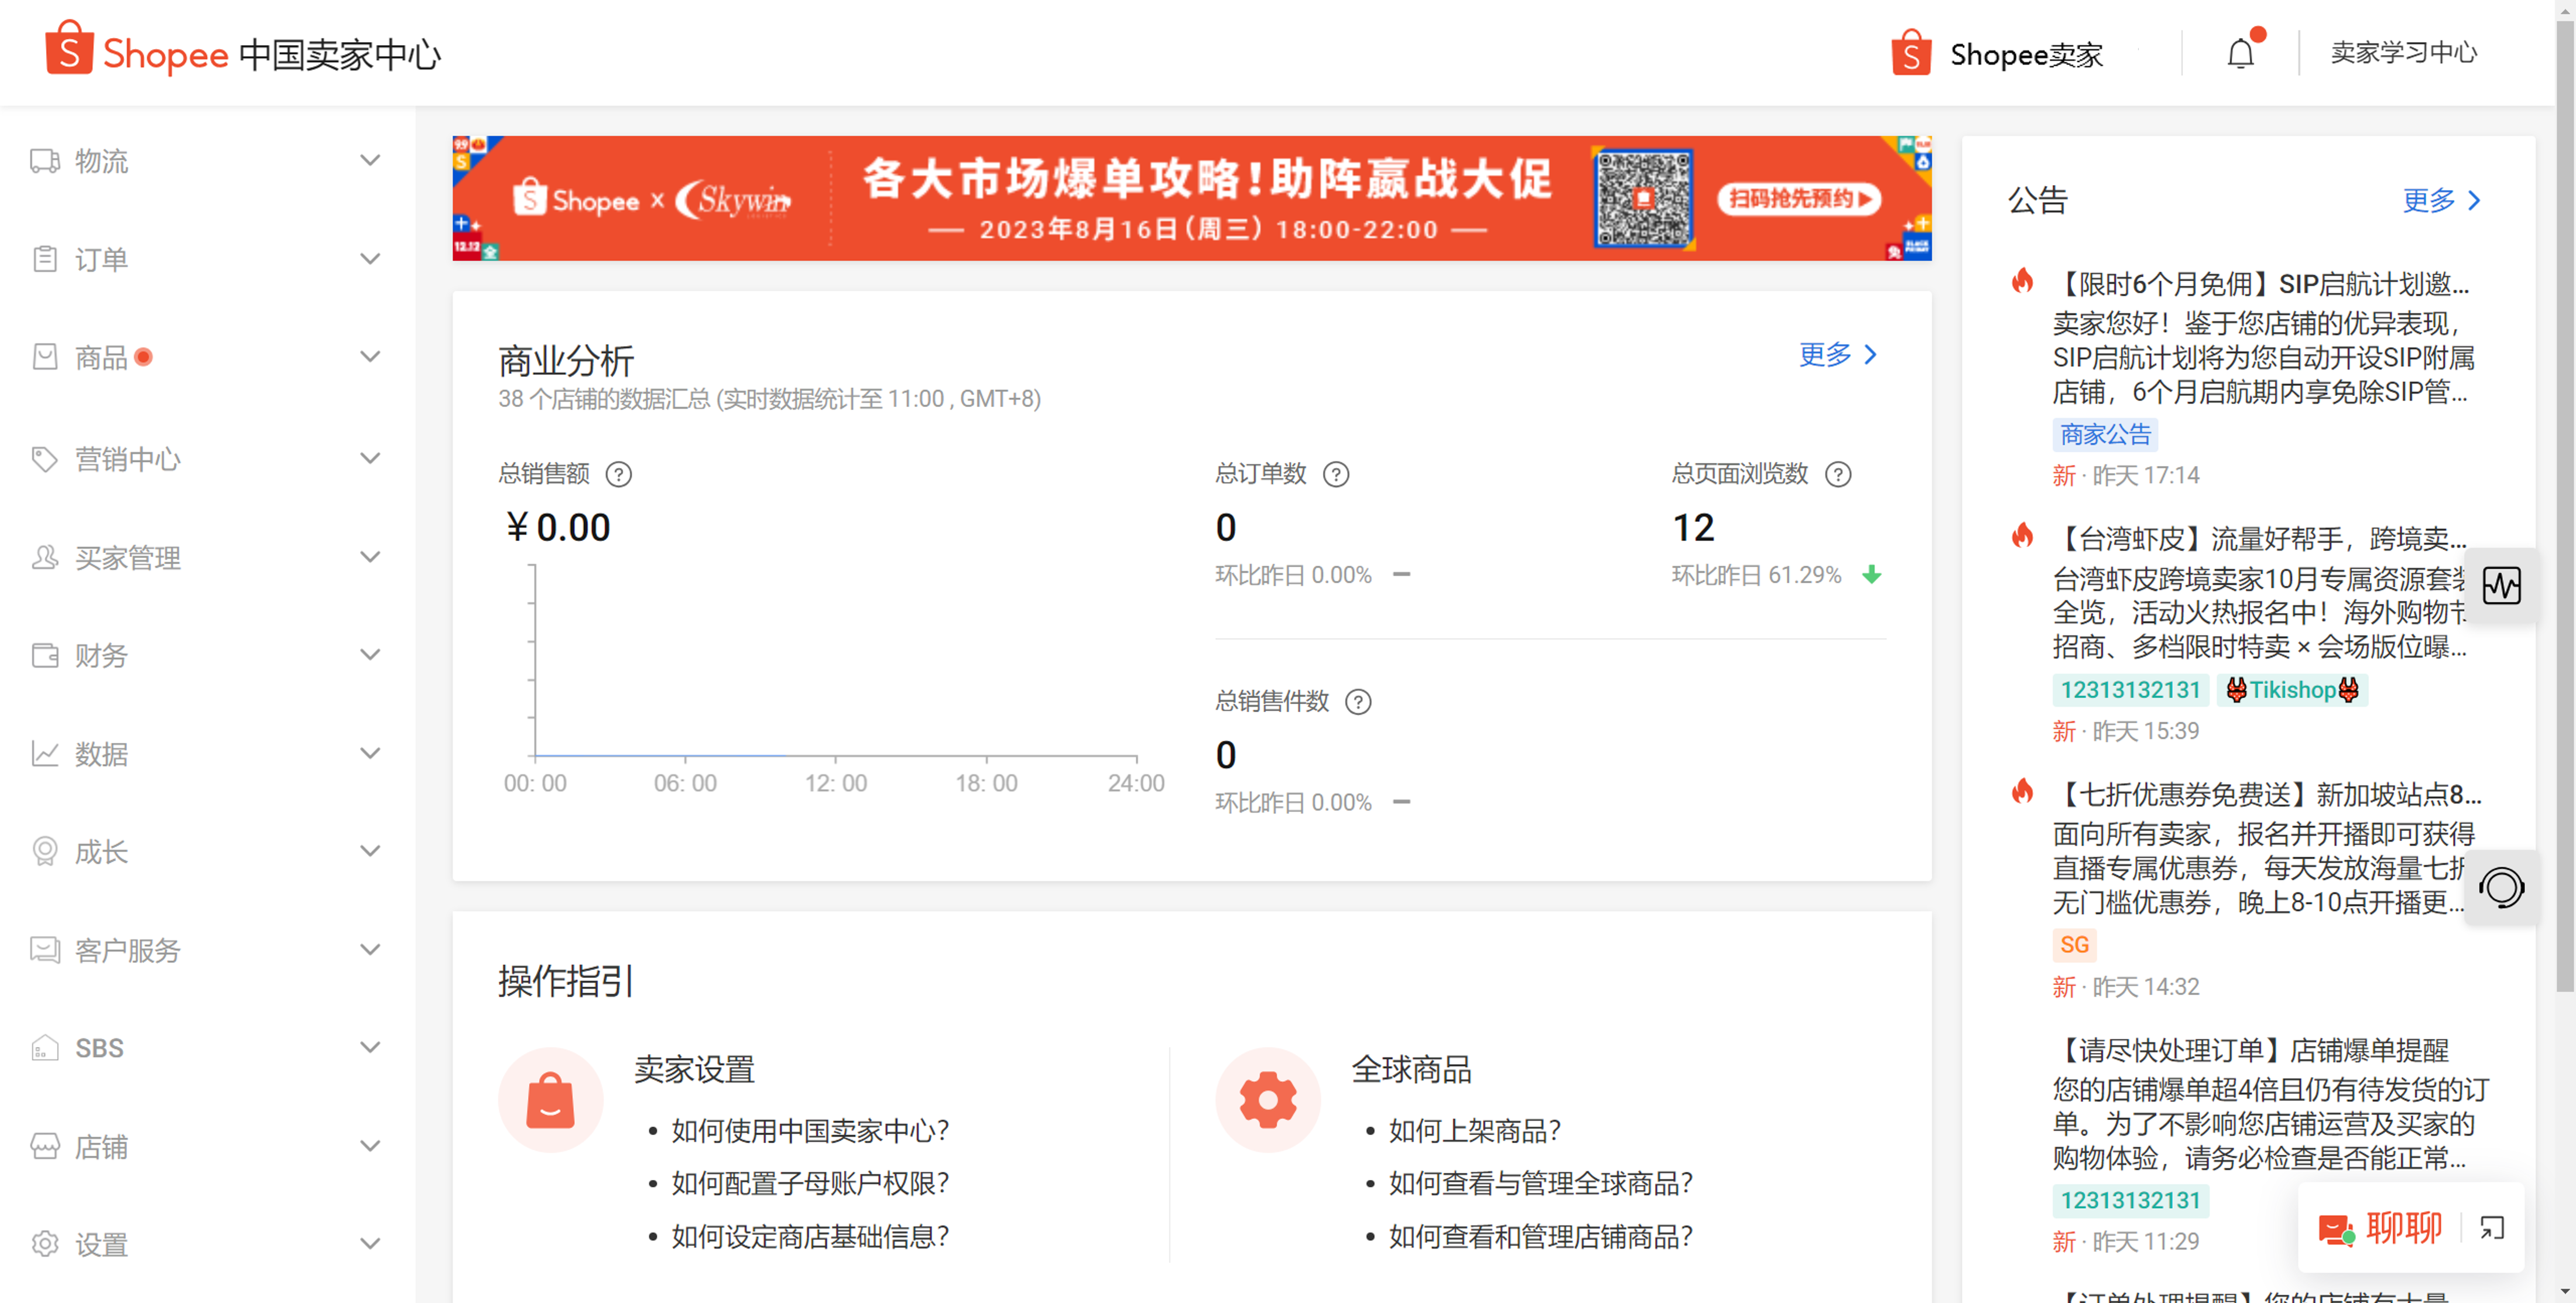This screenshot has width=2576, height=1303.
Task: Expand the 店铺 menu chevron
Action: coord(370,1145)
